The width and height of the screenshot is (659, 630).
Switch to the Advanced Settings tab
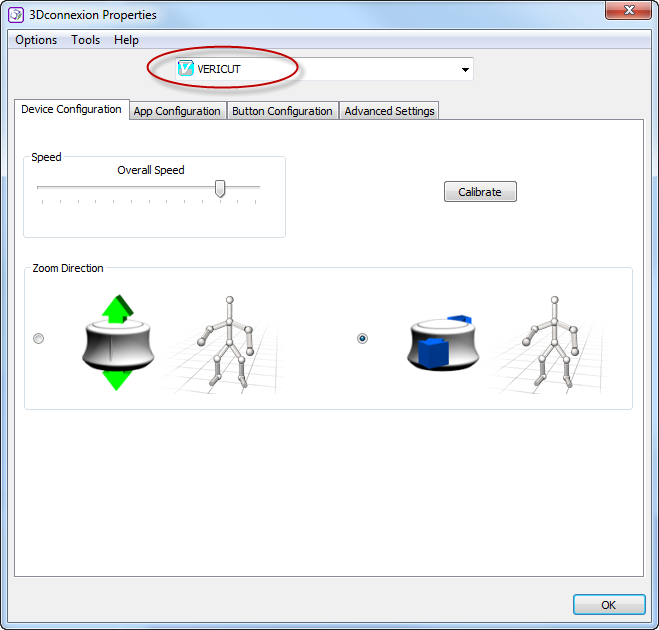pyautogui.click(x=389, y=111)
